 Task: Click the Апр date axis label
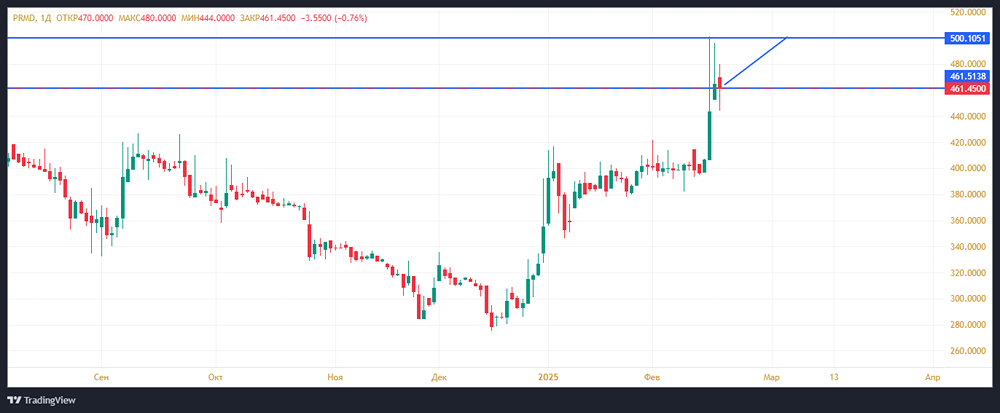click(x=932, y=377)
